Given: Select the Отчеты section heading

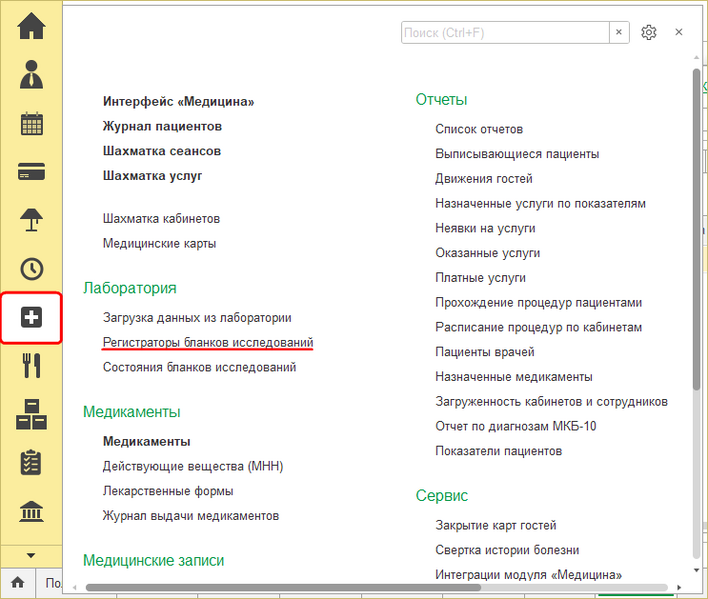Looking at the screenshot, I should [441, 100].
